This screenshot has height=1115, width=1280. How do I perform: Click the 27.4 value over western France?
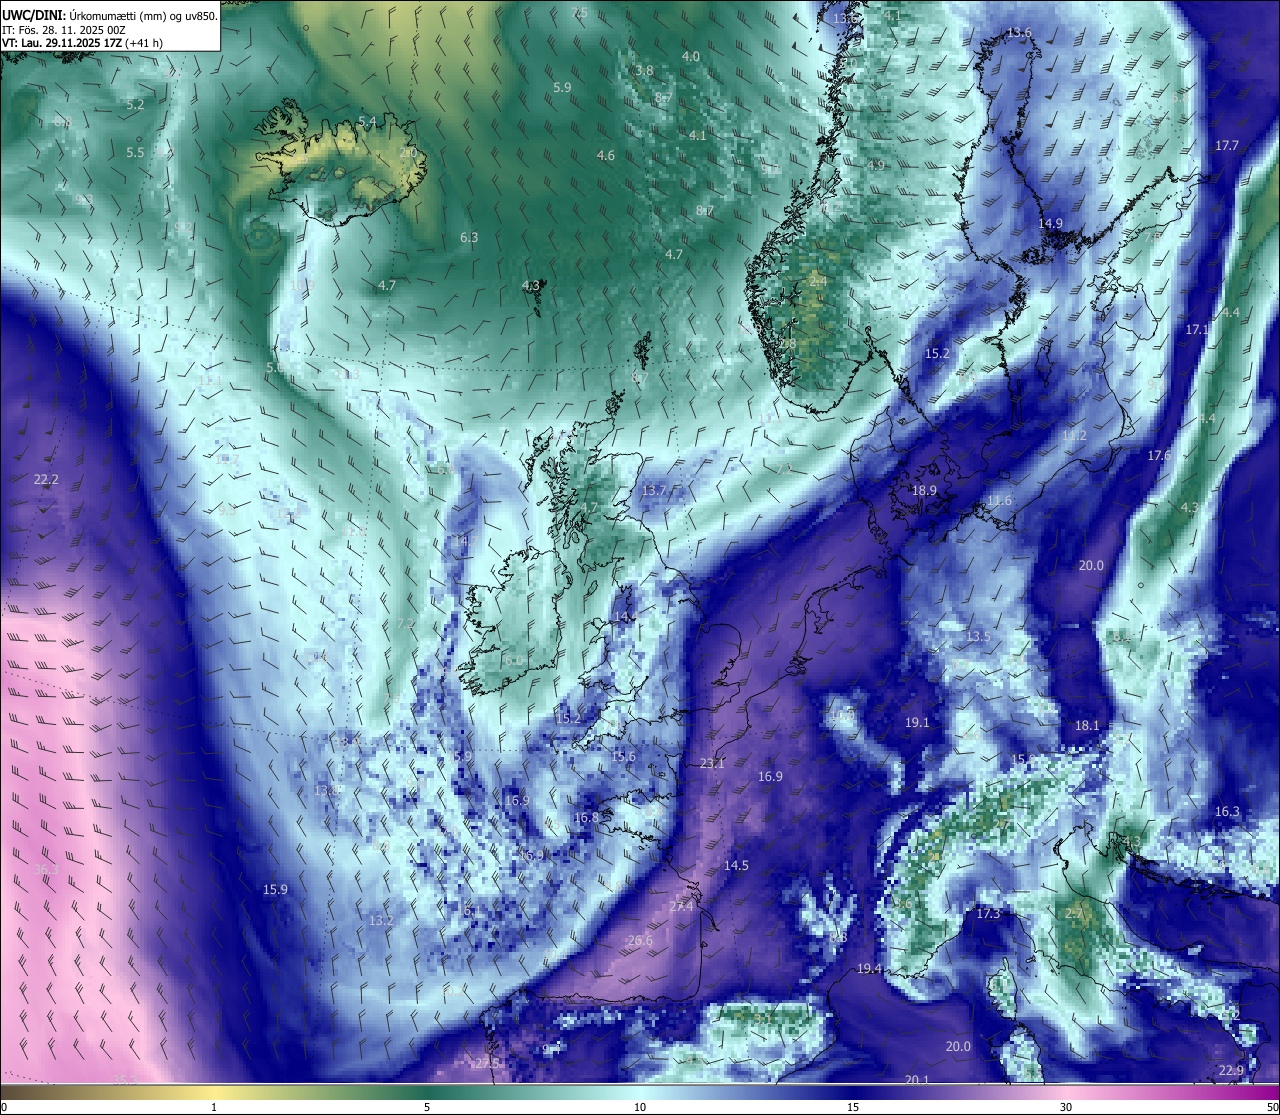click(x=681, y=907)
